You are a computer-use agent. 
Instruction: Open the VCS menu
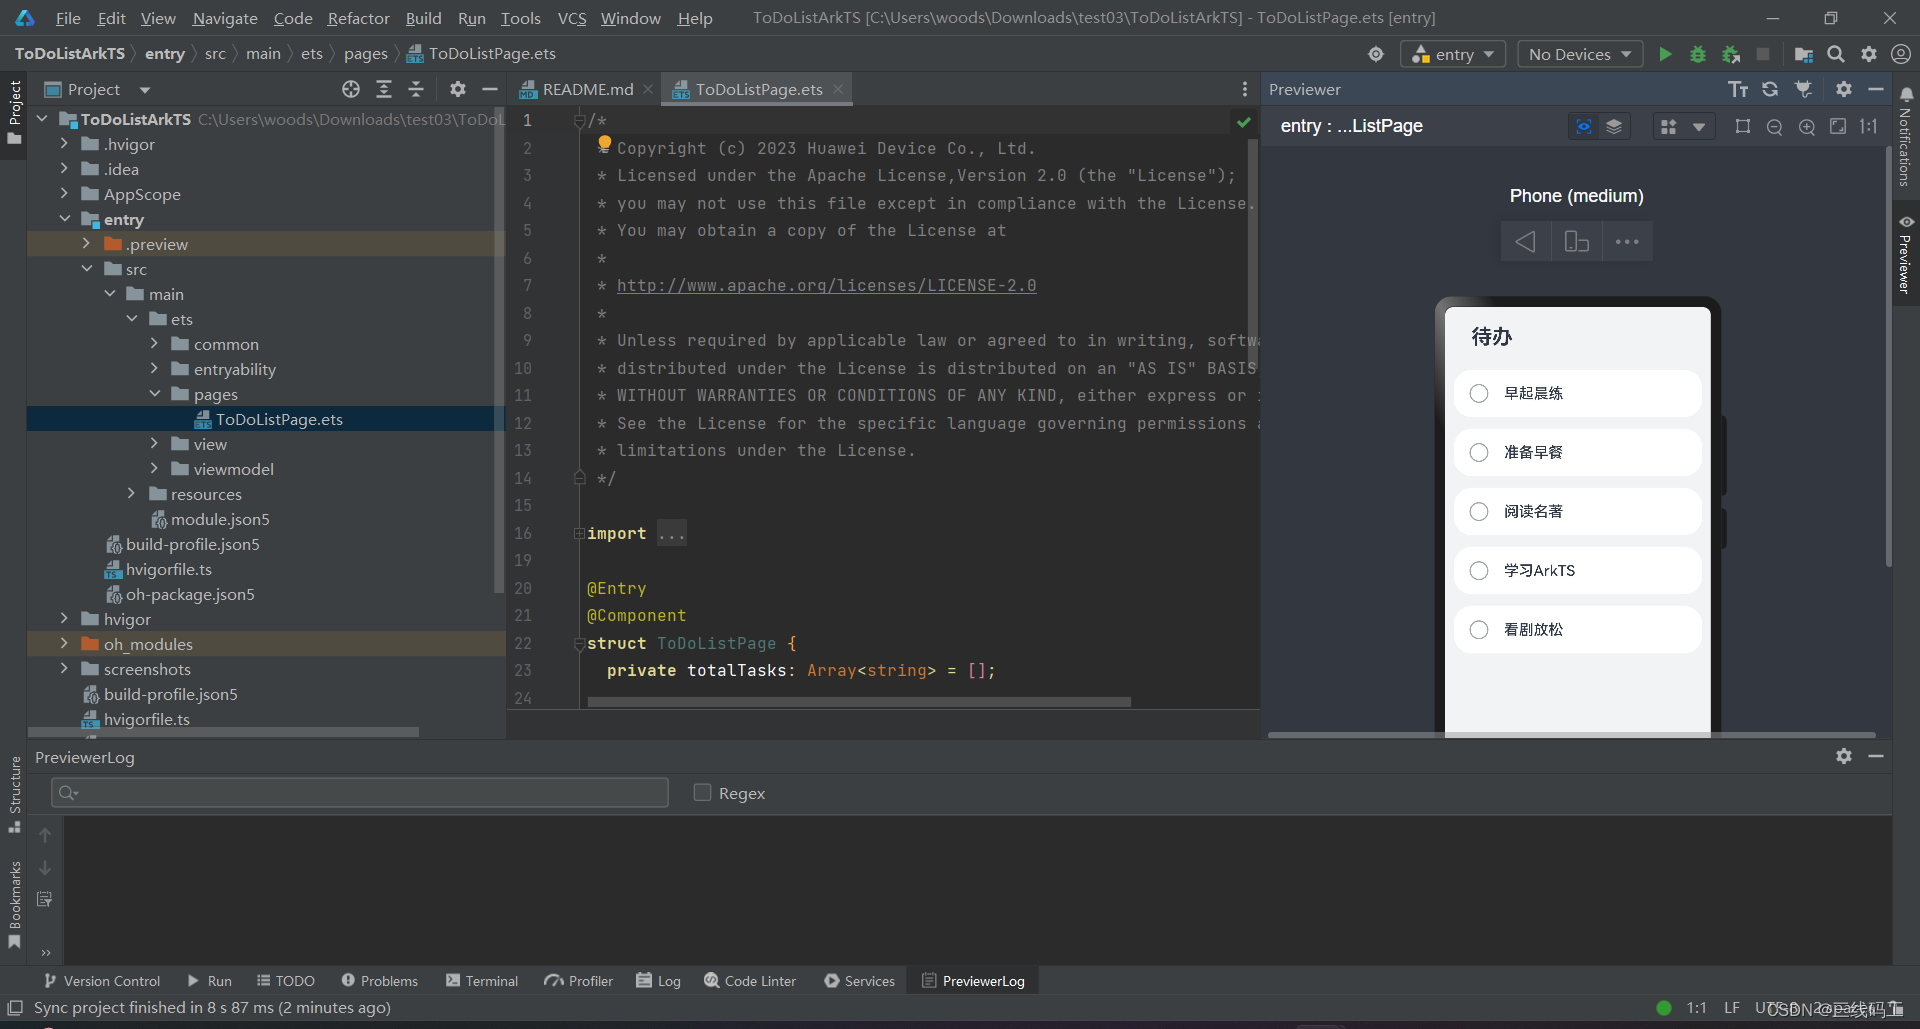[572, 18]
